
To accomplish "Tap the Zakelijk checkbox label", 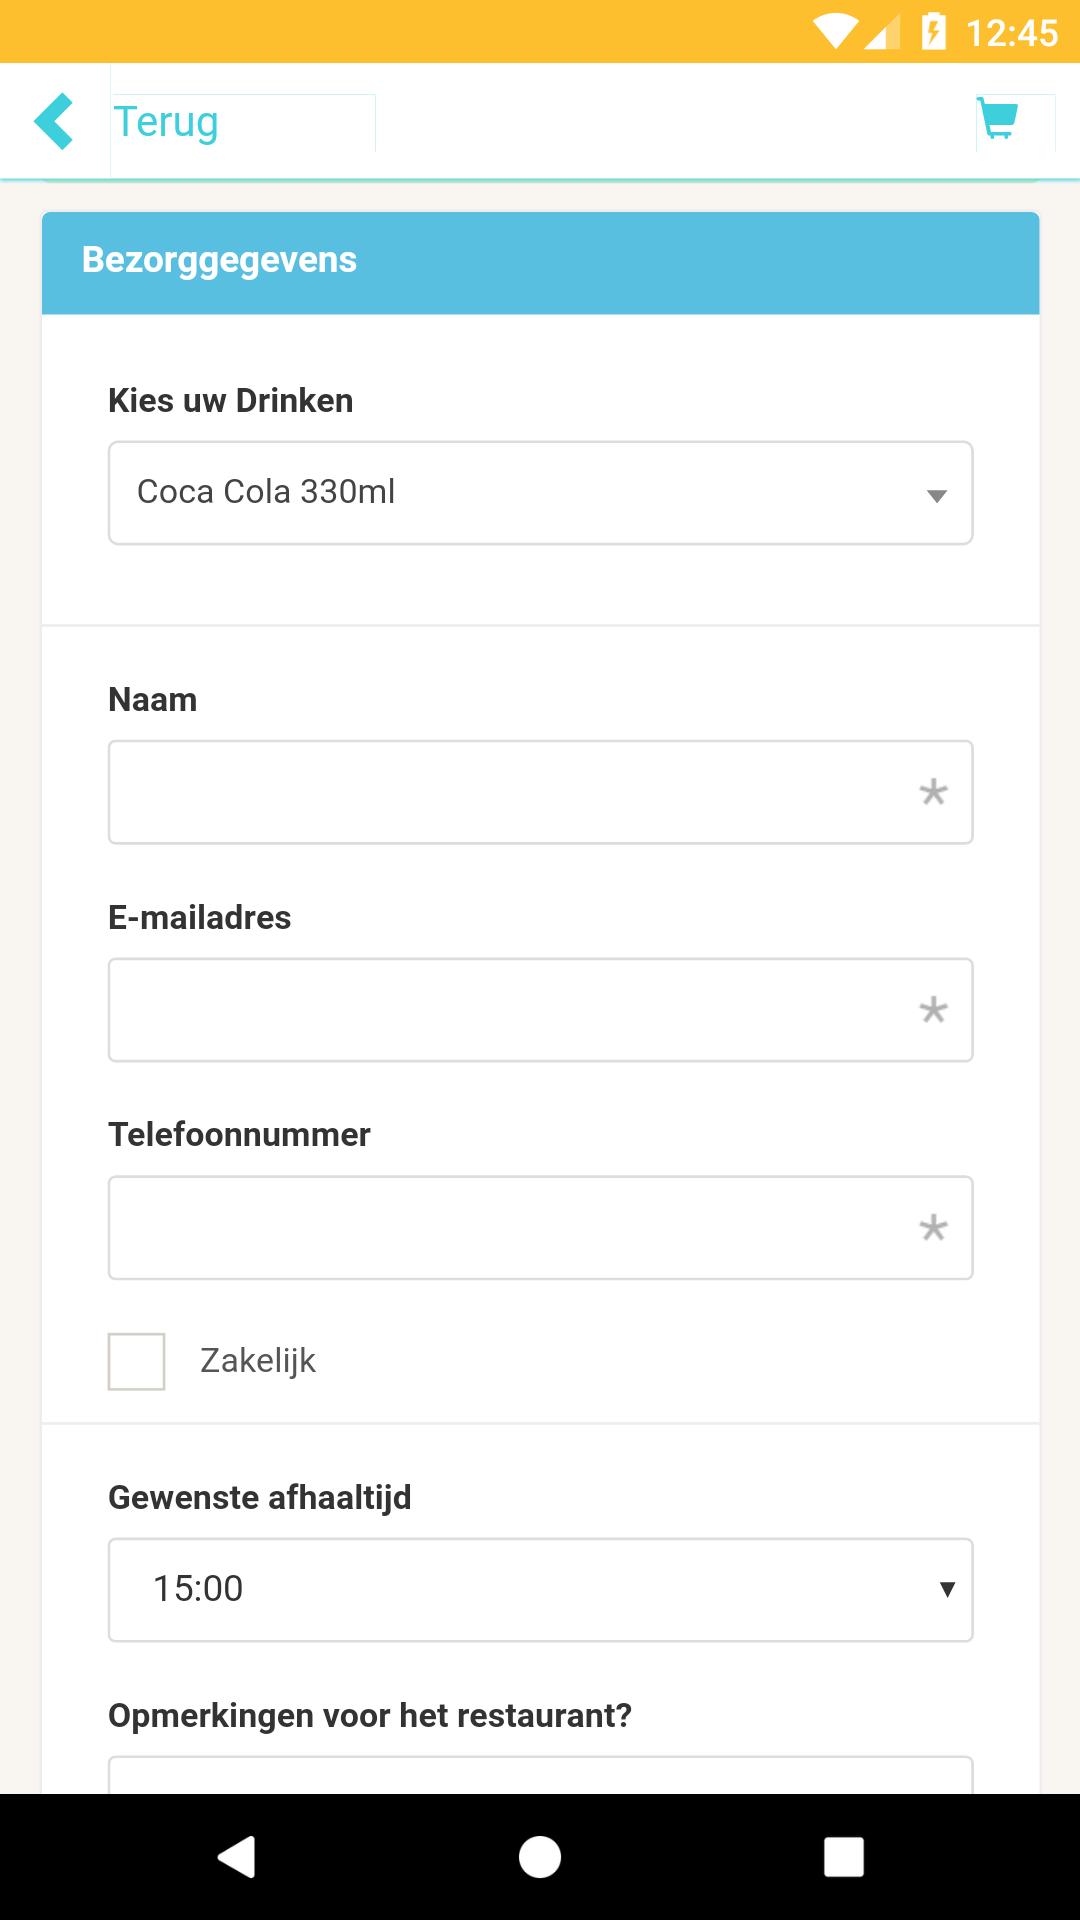I will (258, 1361).
